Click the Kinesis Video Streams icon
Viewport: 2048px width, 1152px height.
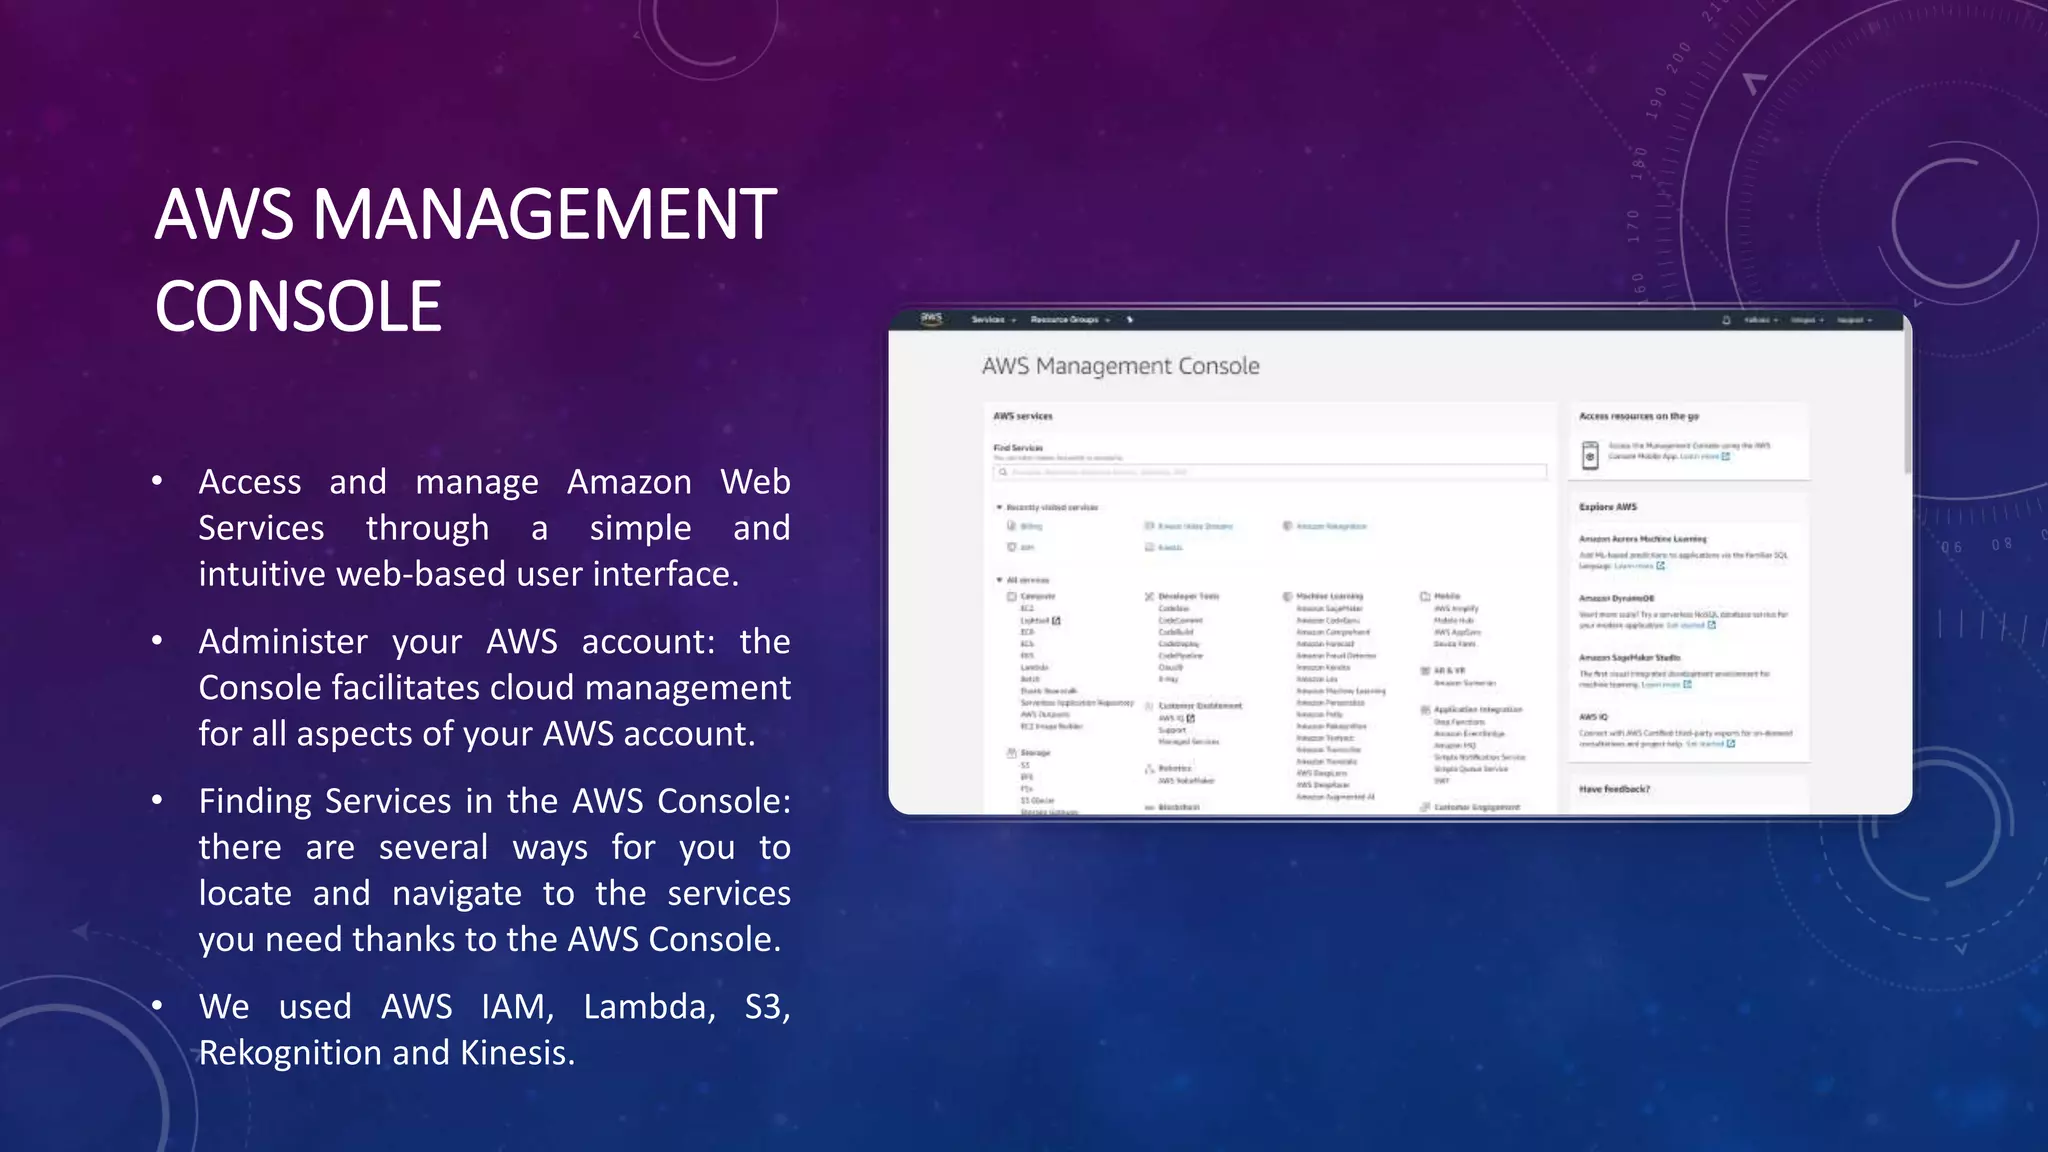point(1149,526)
